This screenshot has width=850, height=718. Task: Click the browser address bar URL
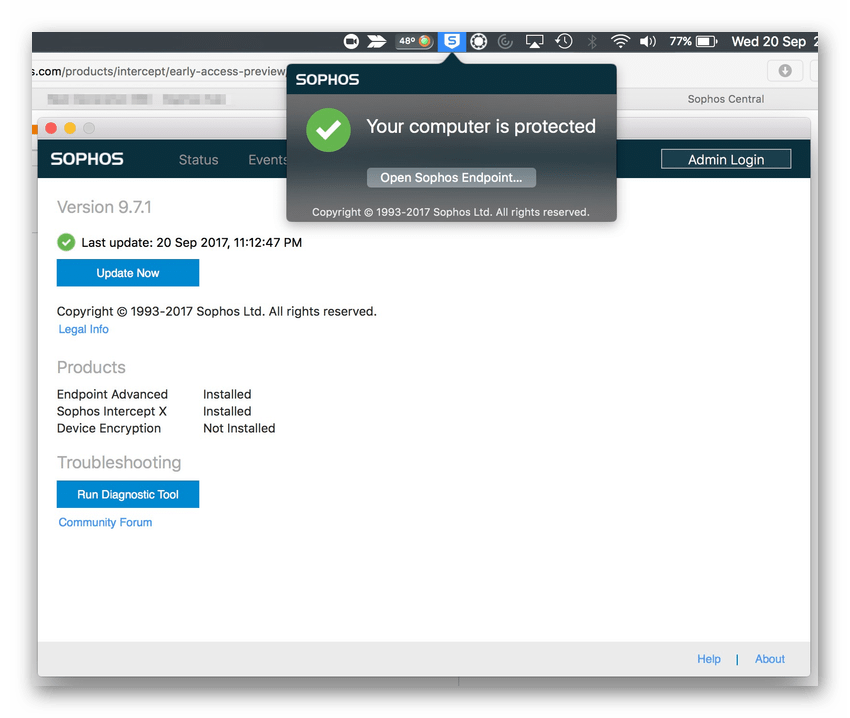coord(159,71)
